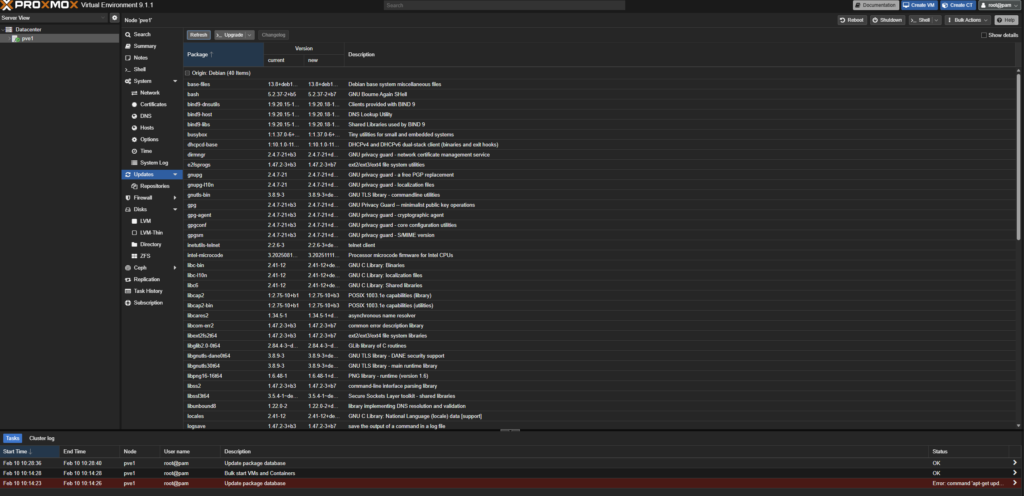Switch to the Cluster log tab

pos(42,439)
